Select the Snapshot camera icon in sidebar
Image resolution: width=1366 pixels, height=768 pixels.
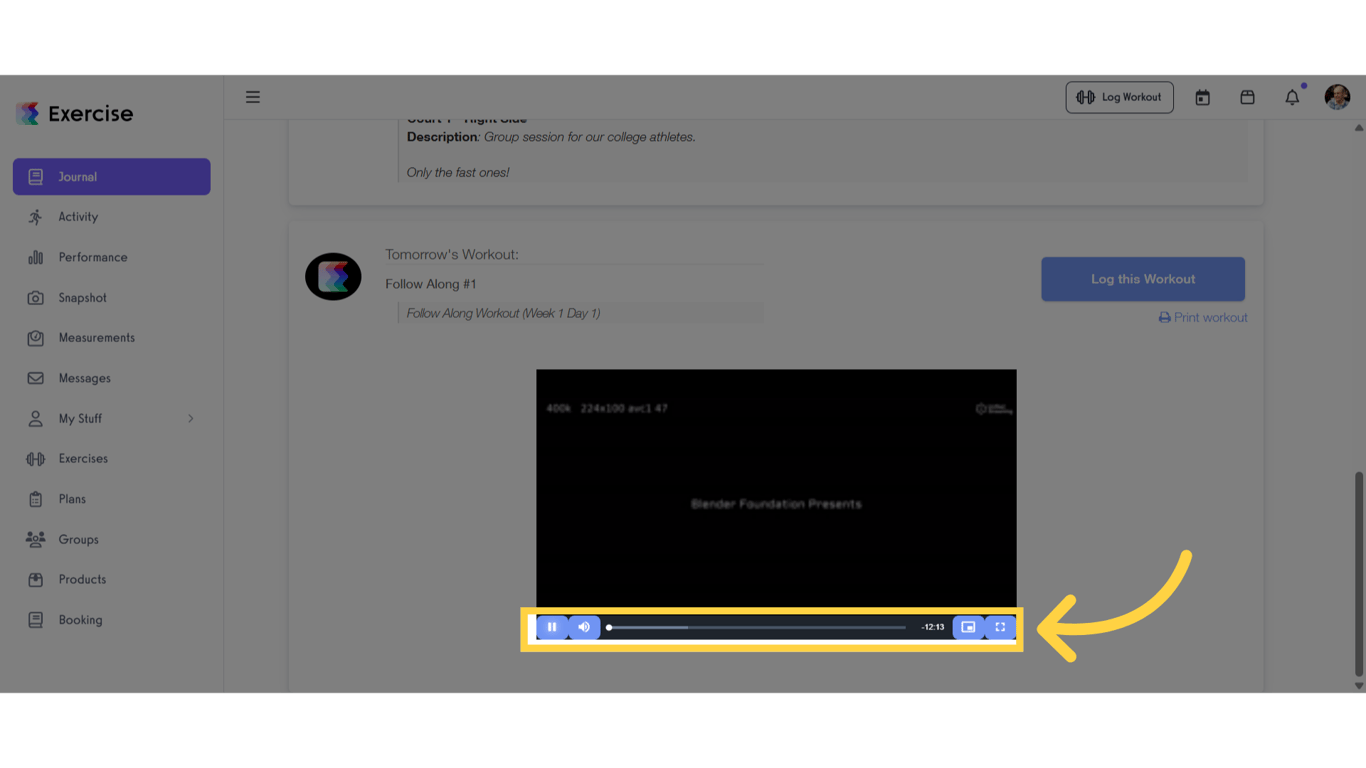[35, 297]
